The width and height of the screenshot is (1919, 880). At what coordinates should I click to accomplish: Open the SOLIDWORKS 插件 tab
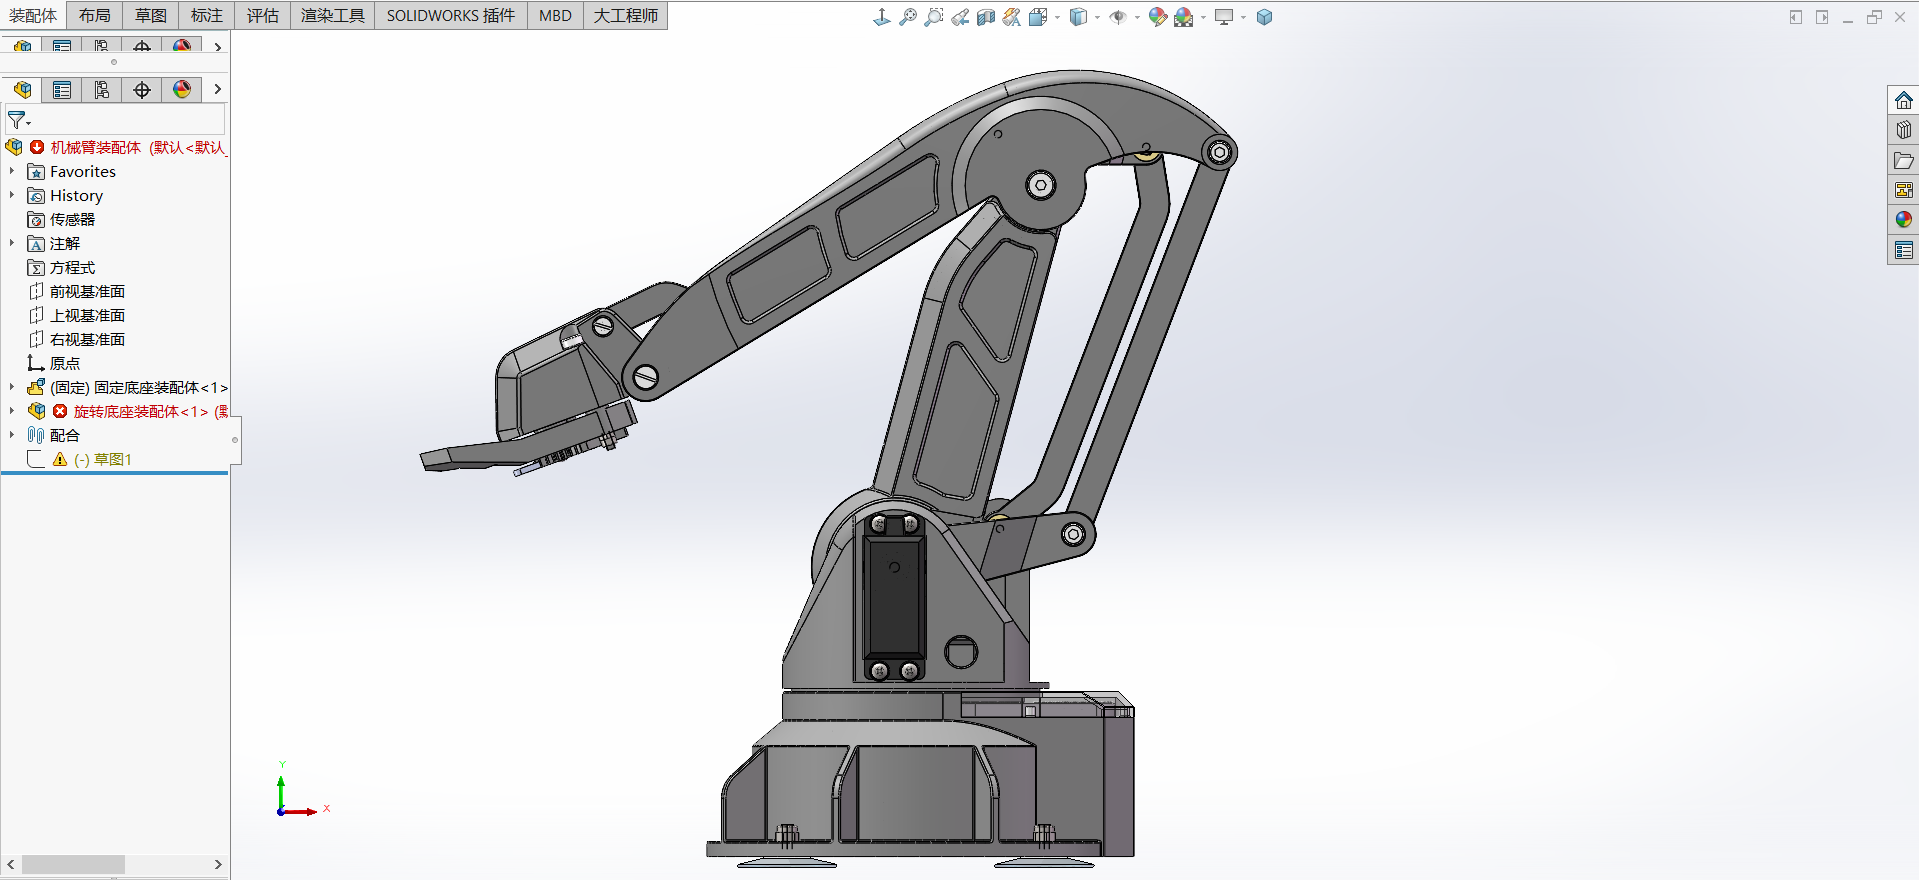[451, 15]
